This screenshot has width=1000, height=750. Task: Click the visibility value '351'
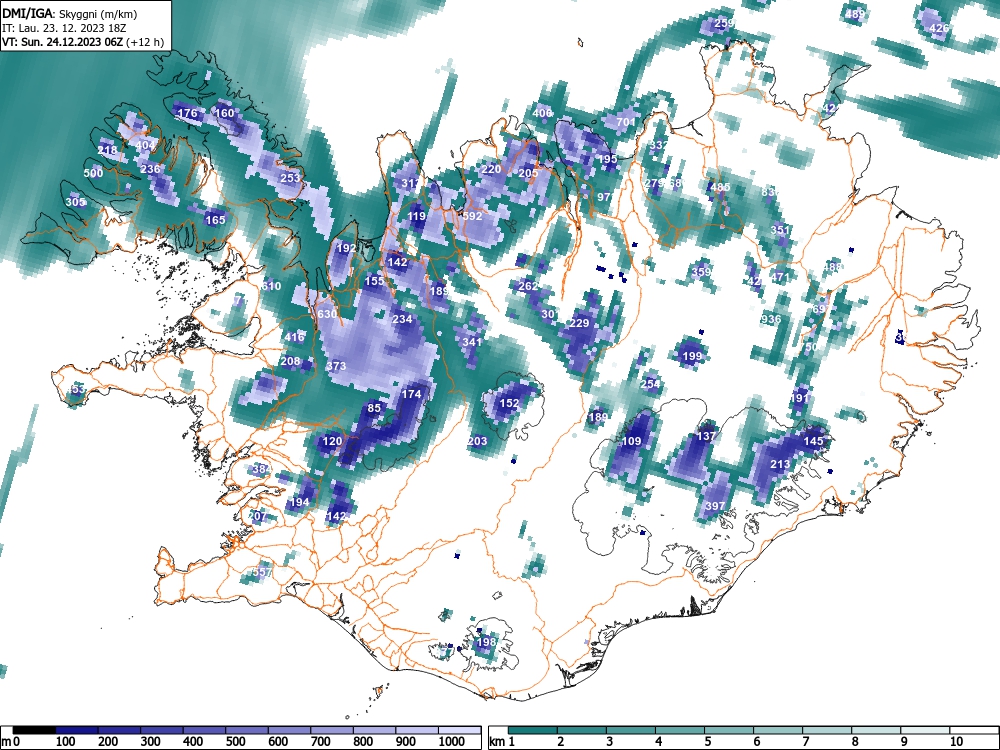point(781,230)
